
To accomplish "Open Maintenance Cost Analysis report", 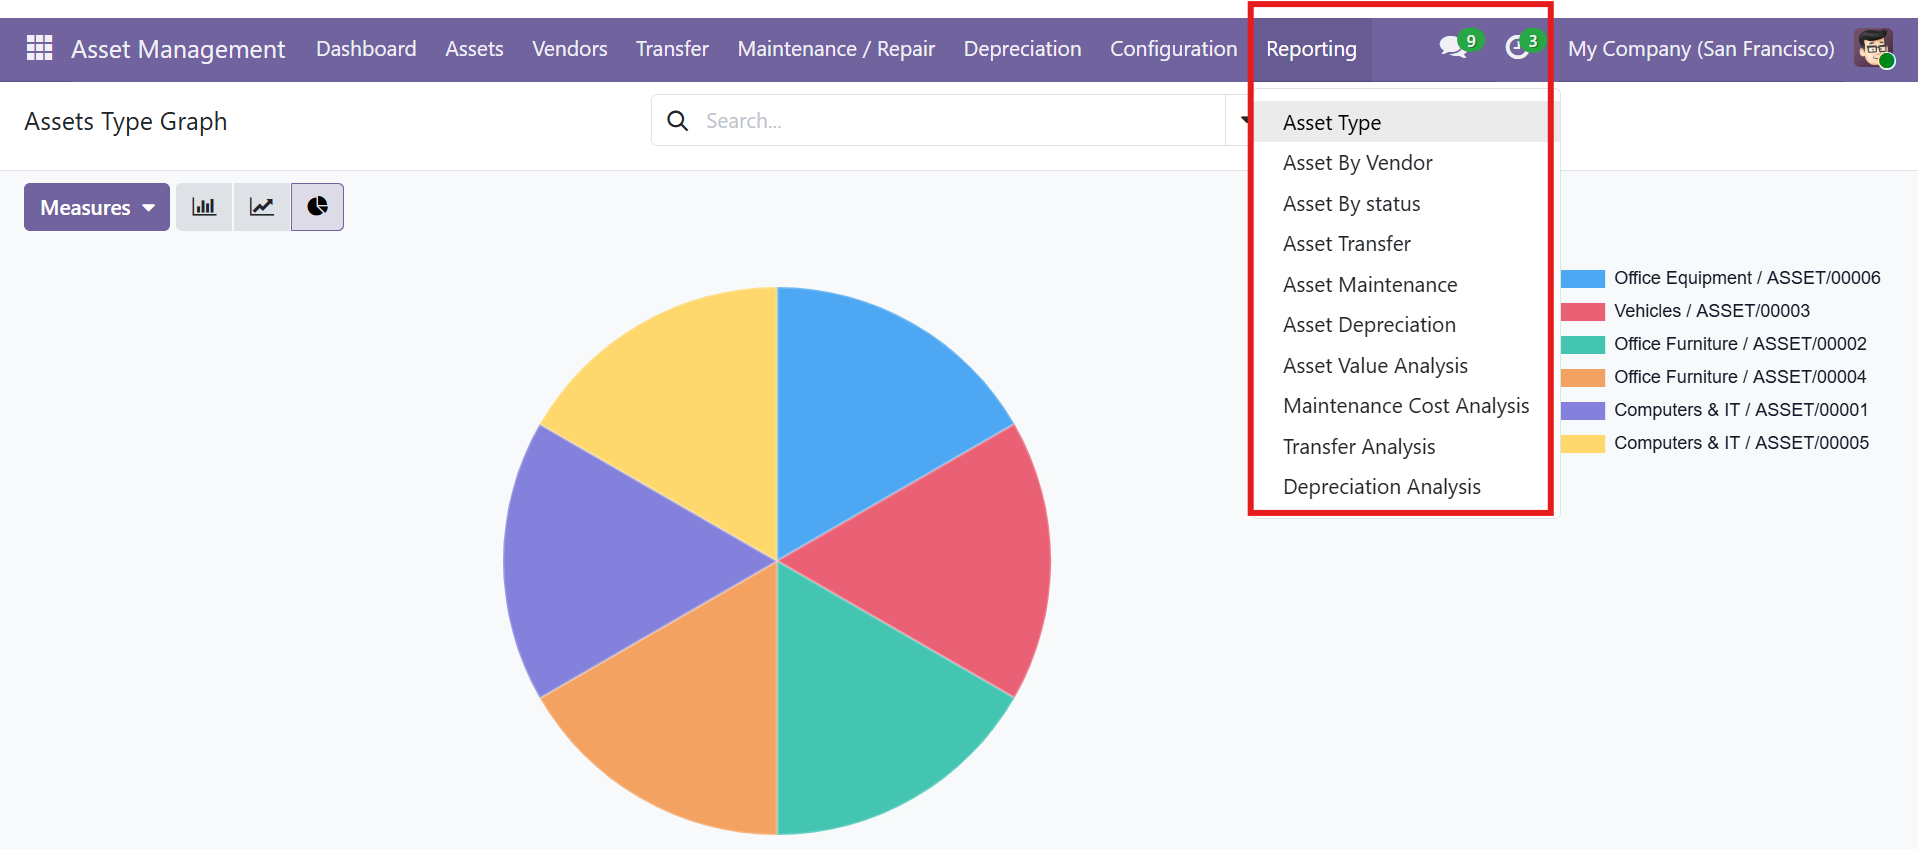I will 1405,406.
